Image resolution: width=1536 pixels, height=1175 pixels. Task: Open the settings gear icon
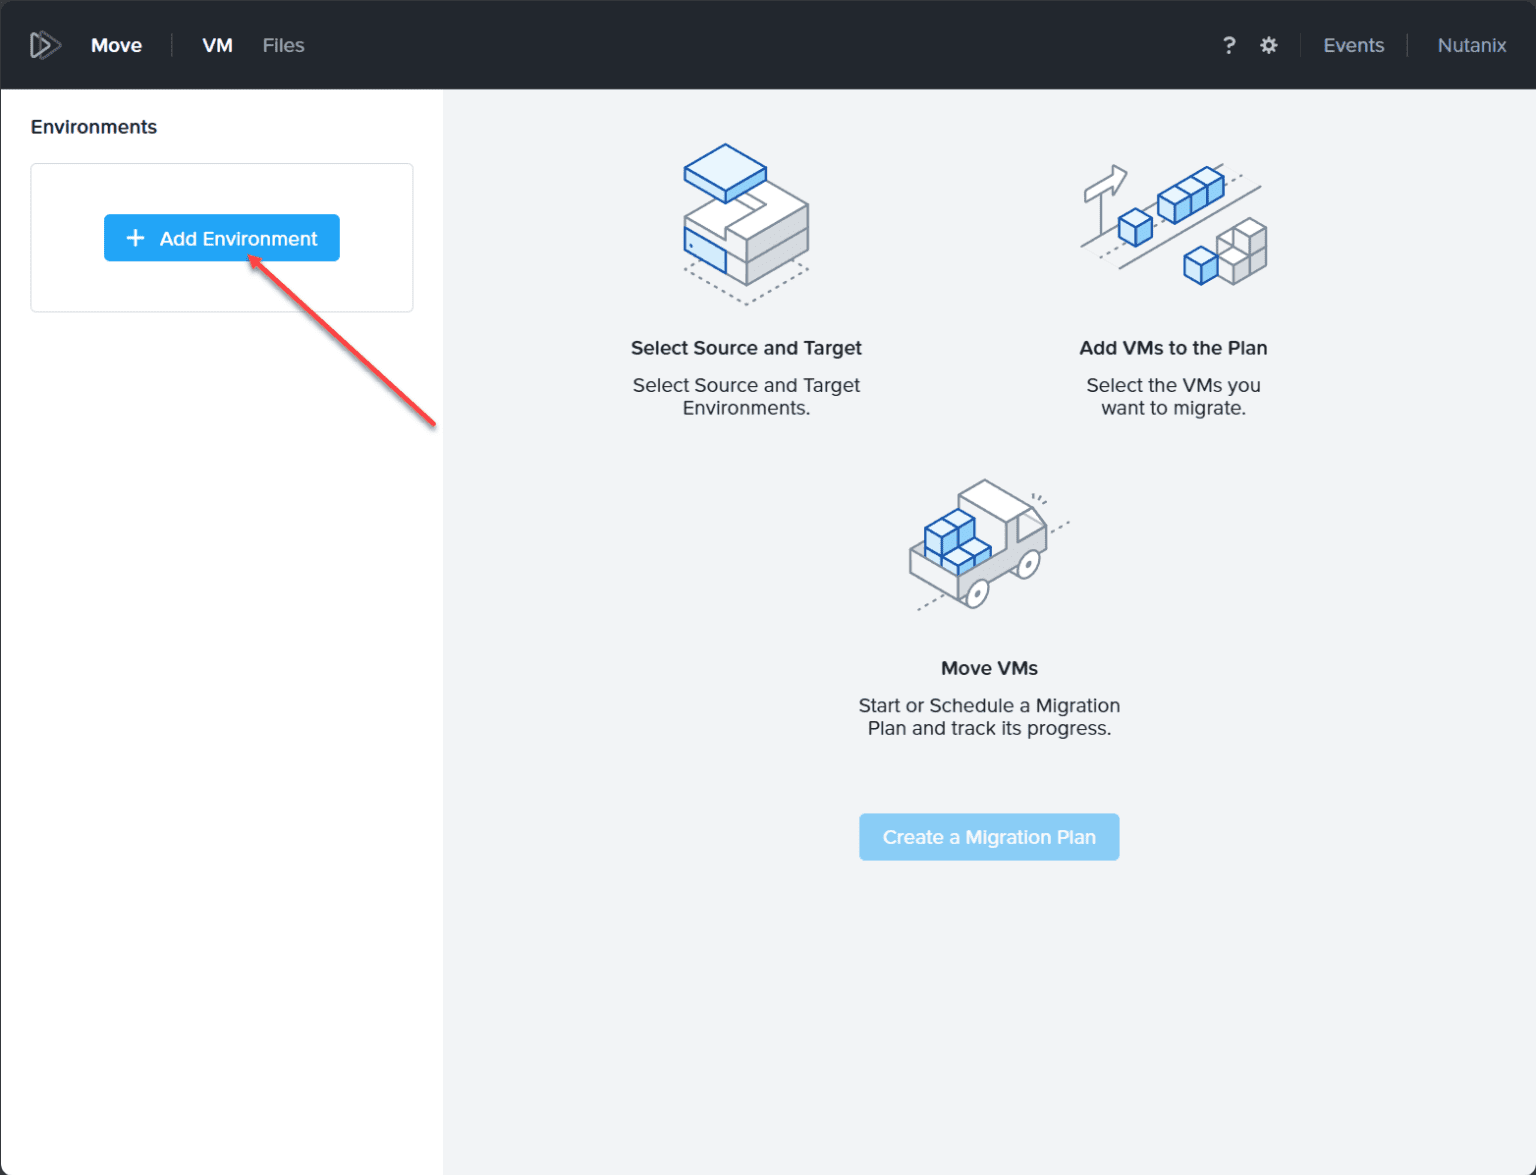1268,45
